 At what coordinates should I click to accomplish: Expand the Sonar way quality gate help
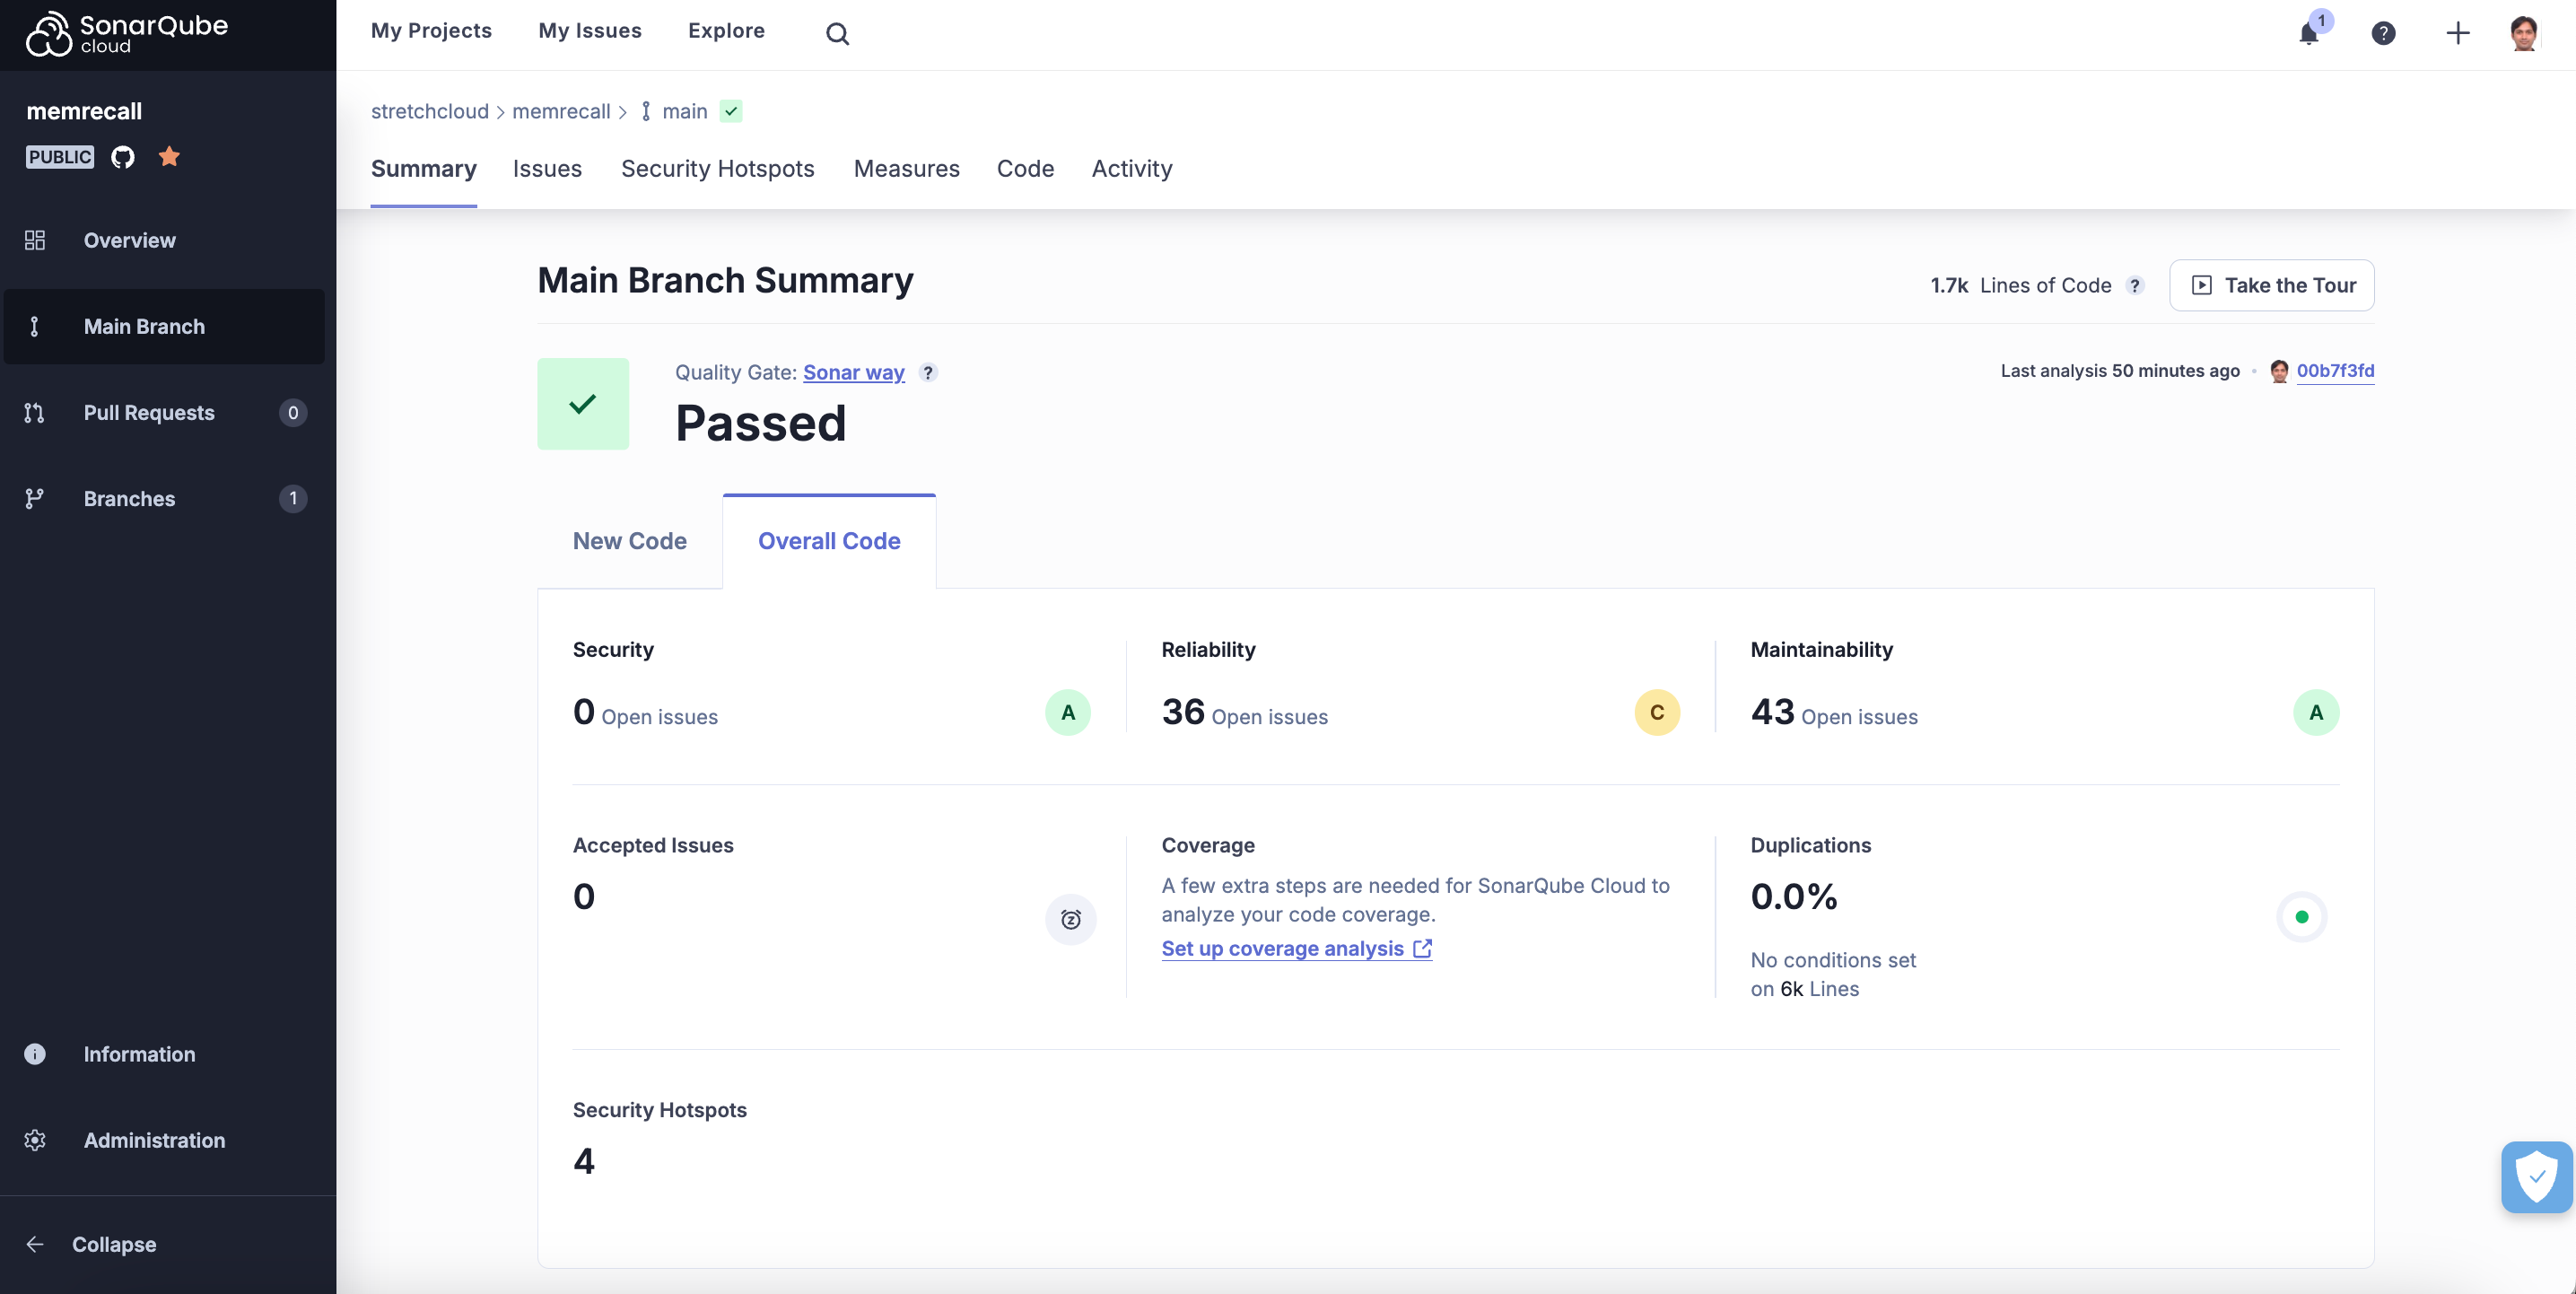point(928,372)
